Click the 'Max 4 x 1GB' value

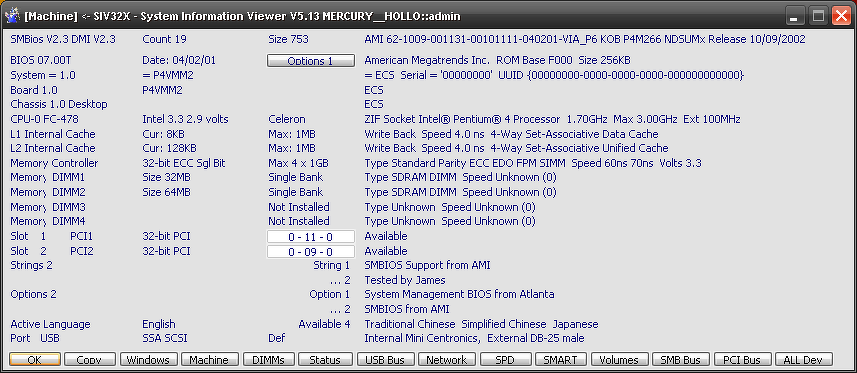pos(298,163)
